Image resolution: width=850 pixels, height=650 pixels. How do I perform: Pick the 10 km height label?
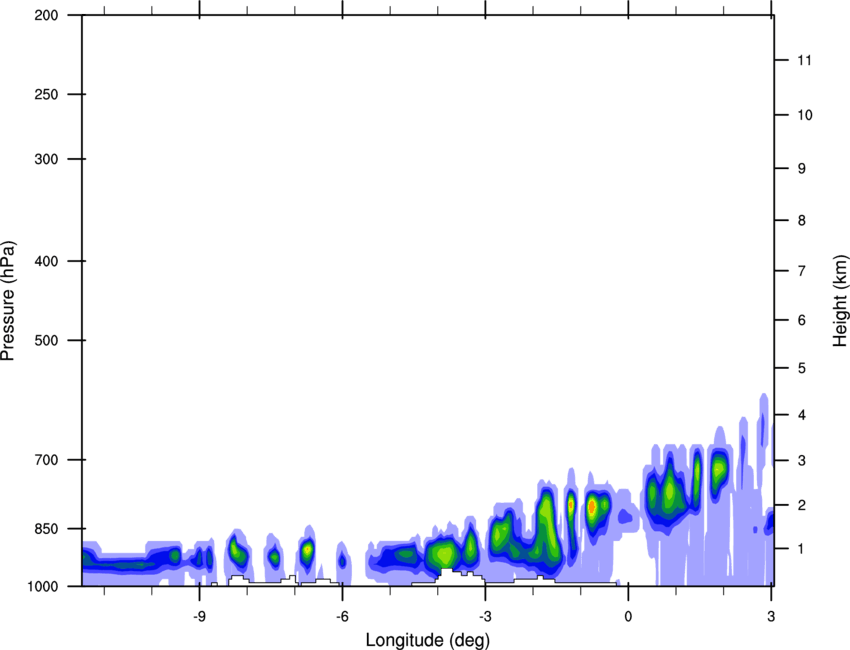click(x=805, y=115)
